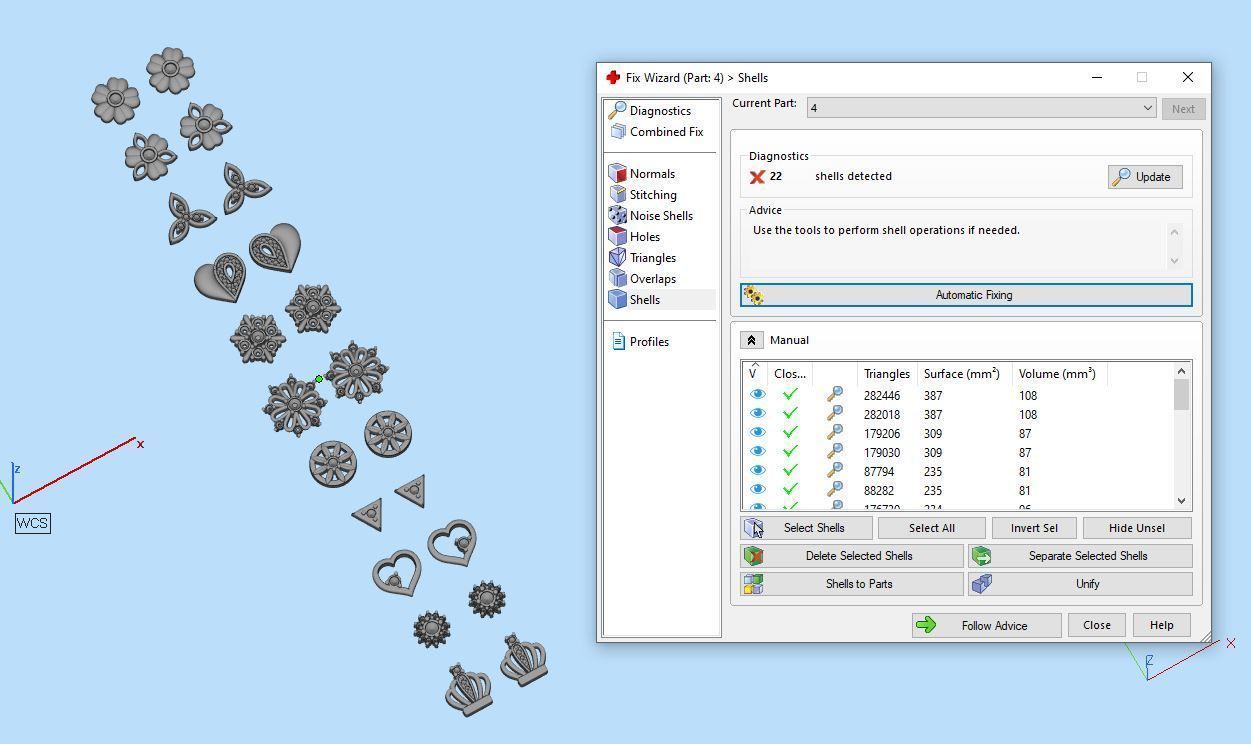Screen dimensions: 1251x744
Task: Activate the Select Shells tool
Action: [807, 528]
